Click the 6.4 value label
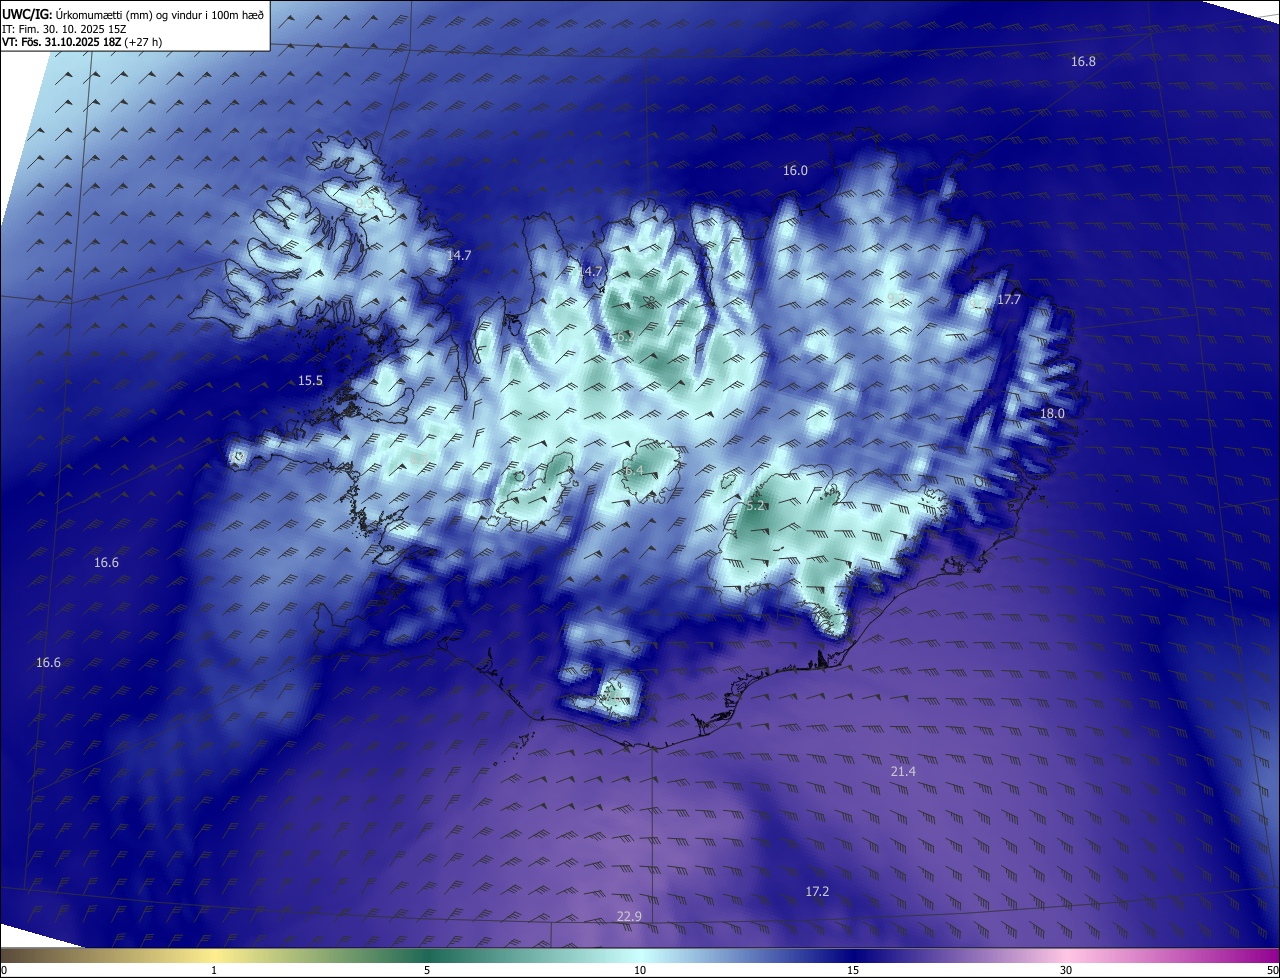This screenshot has width=1280, height=978. [x=633, y=471]
